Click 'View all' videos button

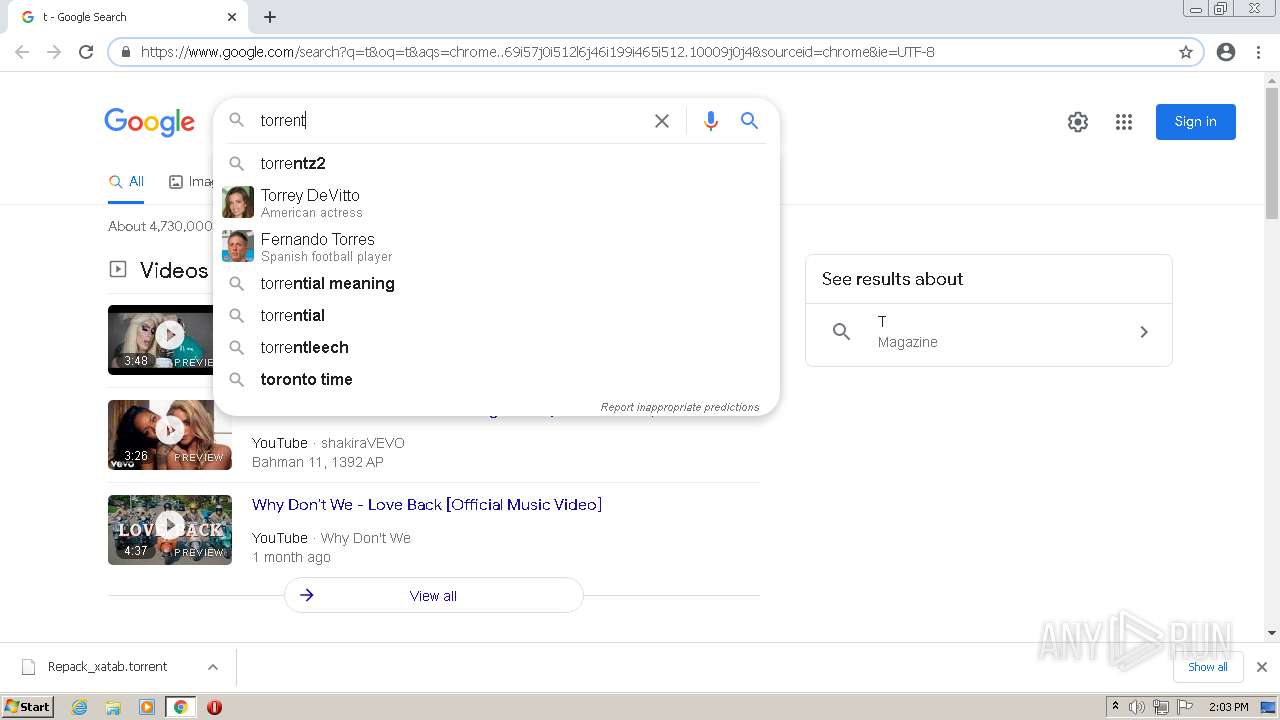click(433, 595)
